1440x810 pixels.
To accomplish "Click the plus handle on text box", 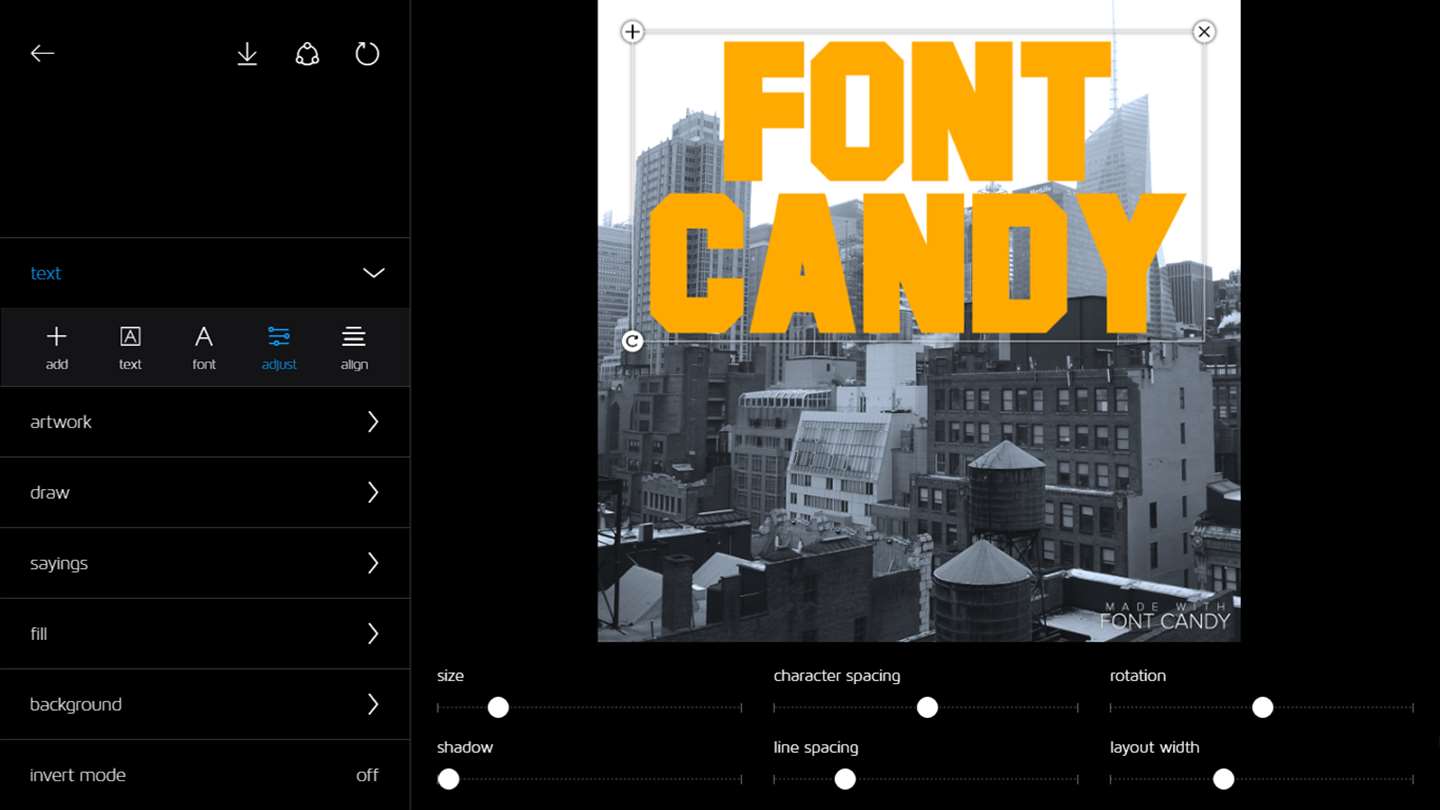I will 632,32.
